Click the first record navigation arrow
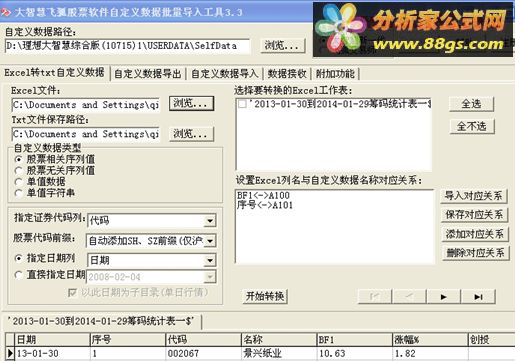The height and width of the screenshot is (361, 515). [x=375, y=296]
